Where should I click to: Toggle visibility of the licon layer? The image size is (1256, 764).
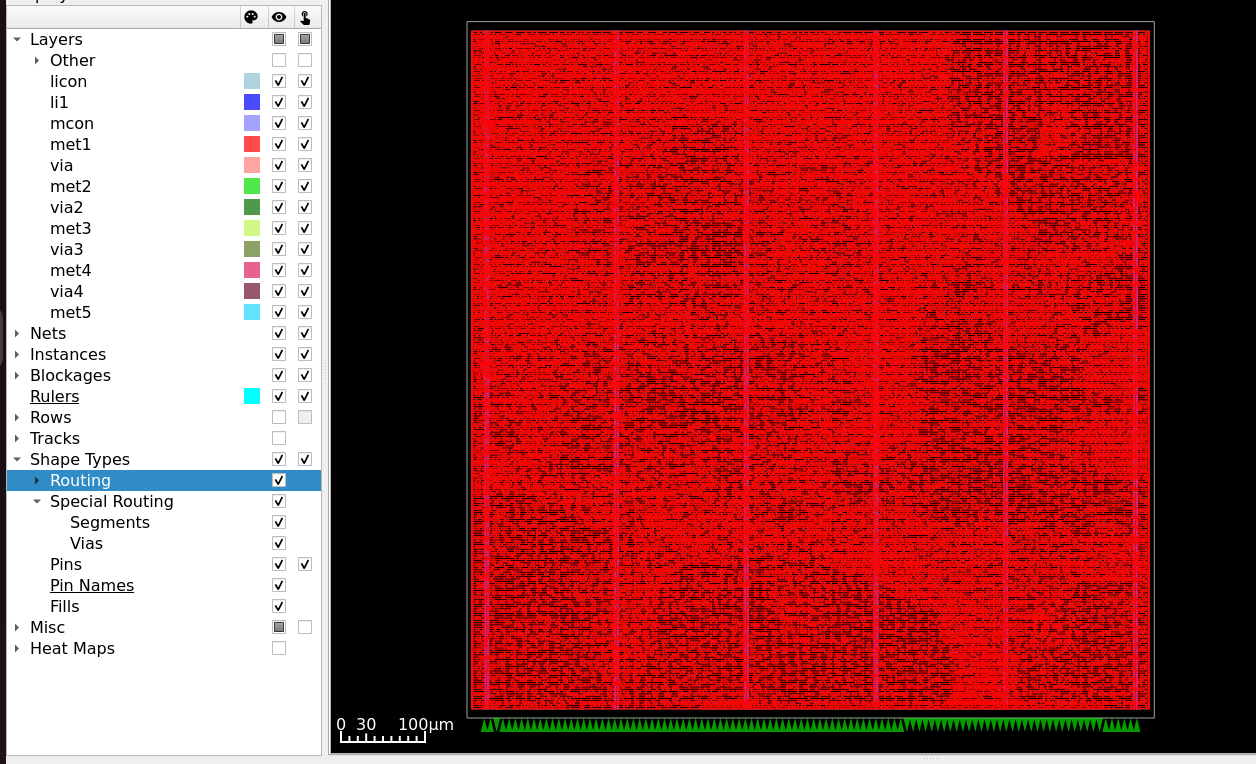click(279, 81)
